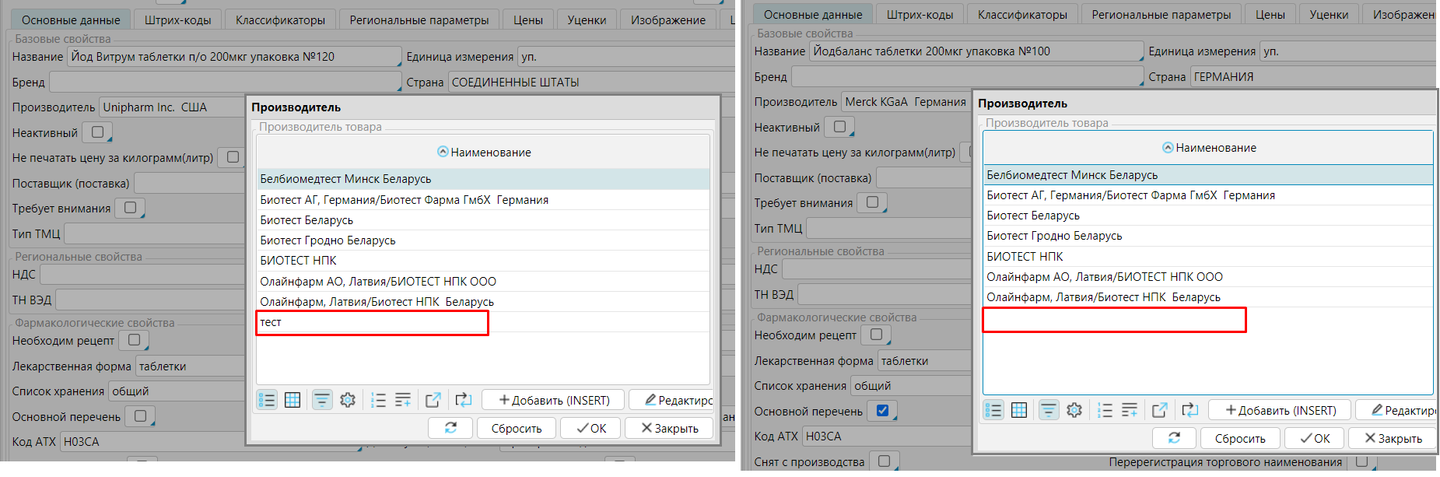This screenshot has width=1440, height=477.
Task: Collapse Наименование column header in Йод Витрум dialog
Action: (x=443, y=152)
